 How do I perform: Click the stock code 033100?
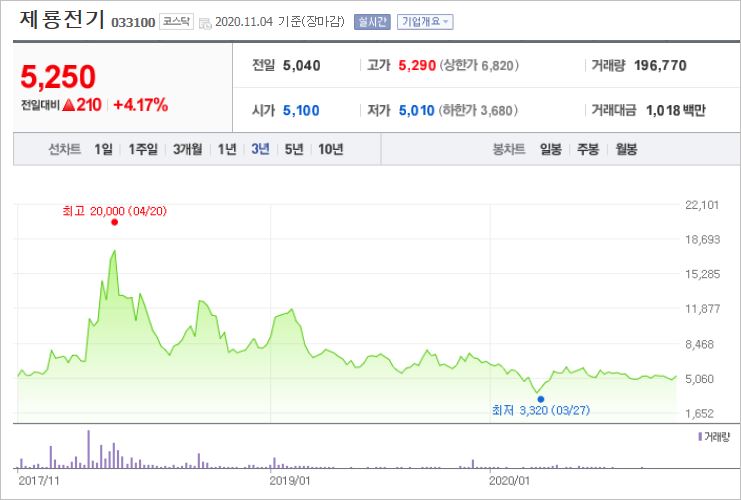(133, 23)
